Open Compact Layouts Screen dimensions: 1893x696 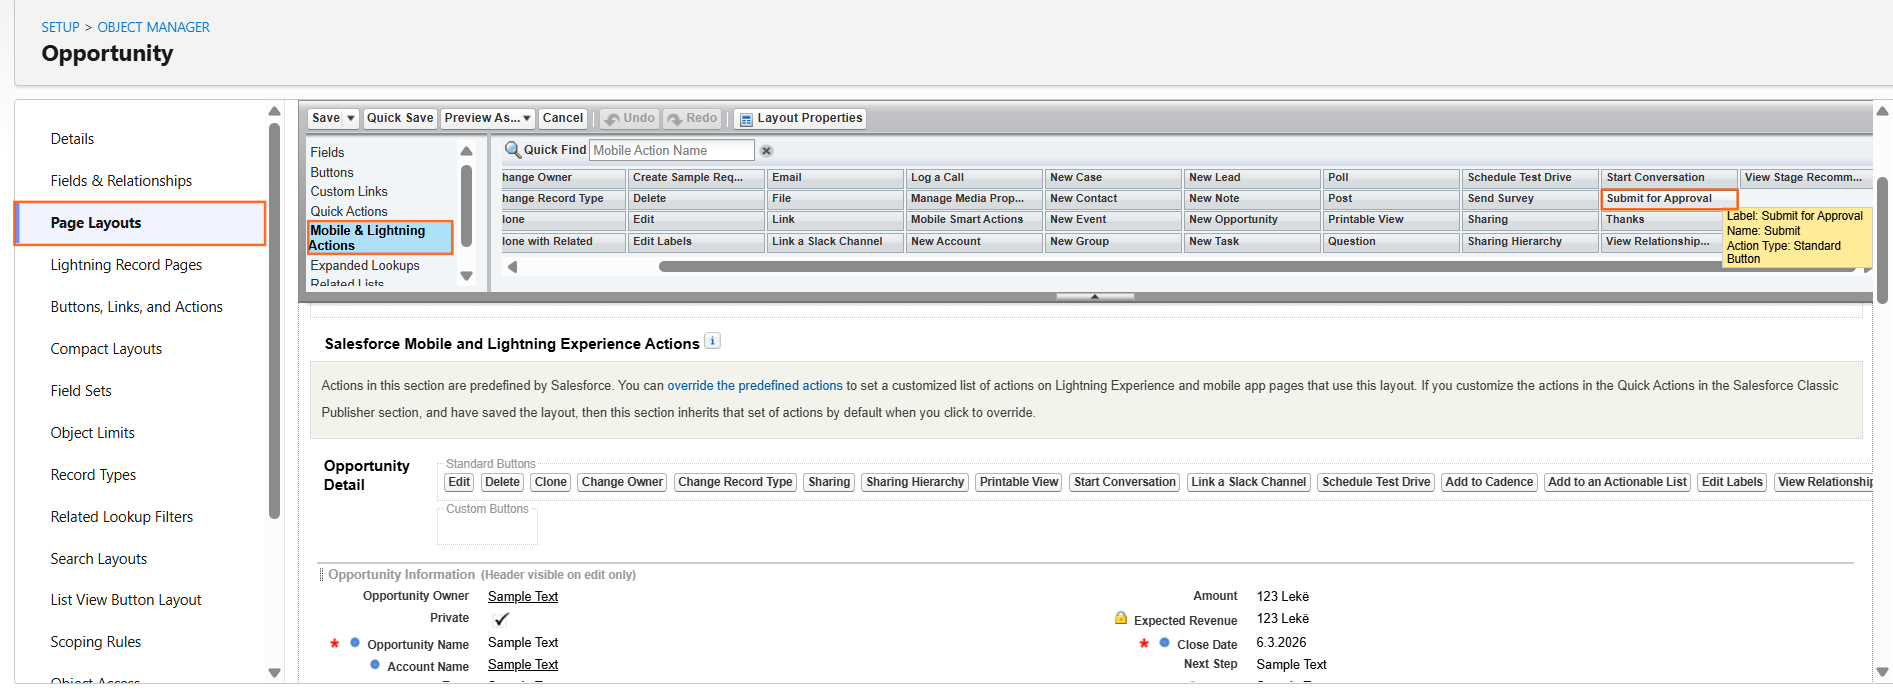[x=106, y=349]
